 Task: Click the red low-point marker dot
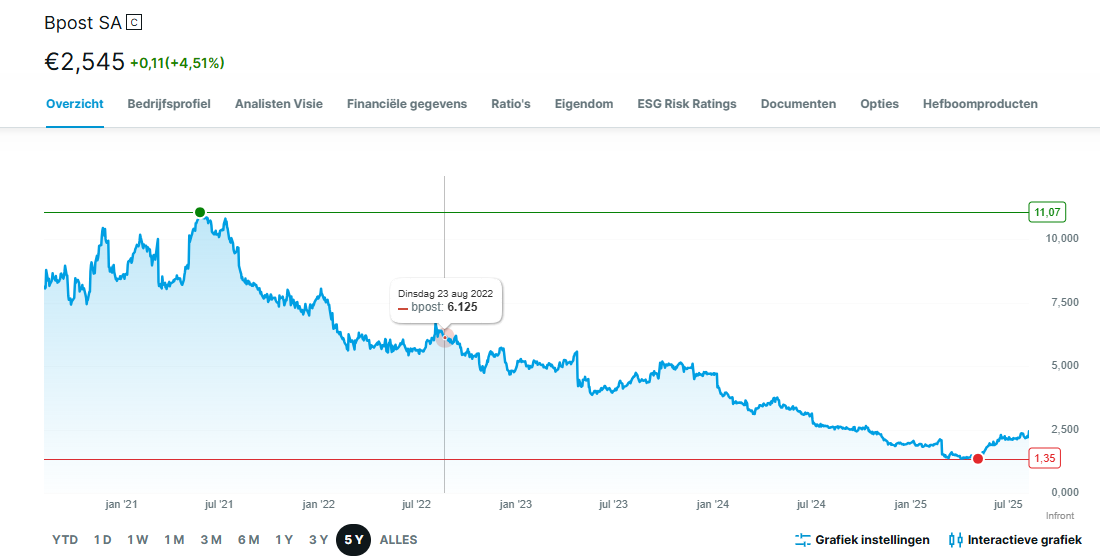[978, 459]
